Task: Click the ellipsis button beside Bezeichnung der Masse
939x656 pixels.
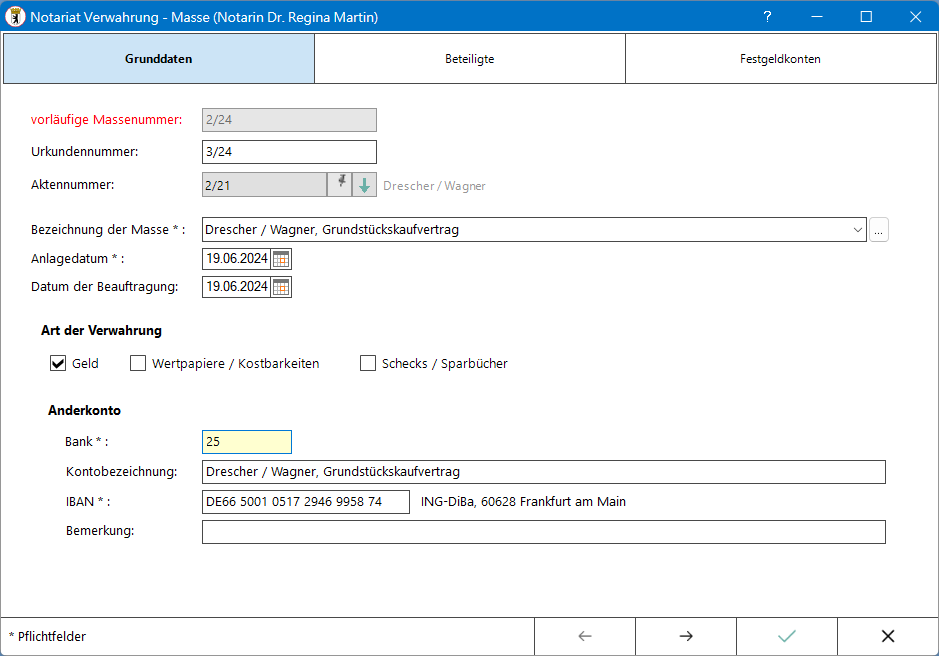Action: pos(879,230)
